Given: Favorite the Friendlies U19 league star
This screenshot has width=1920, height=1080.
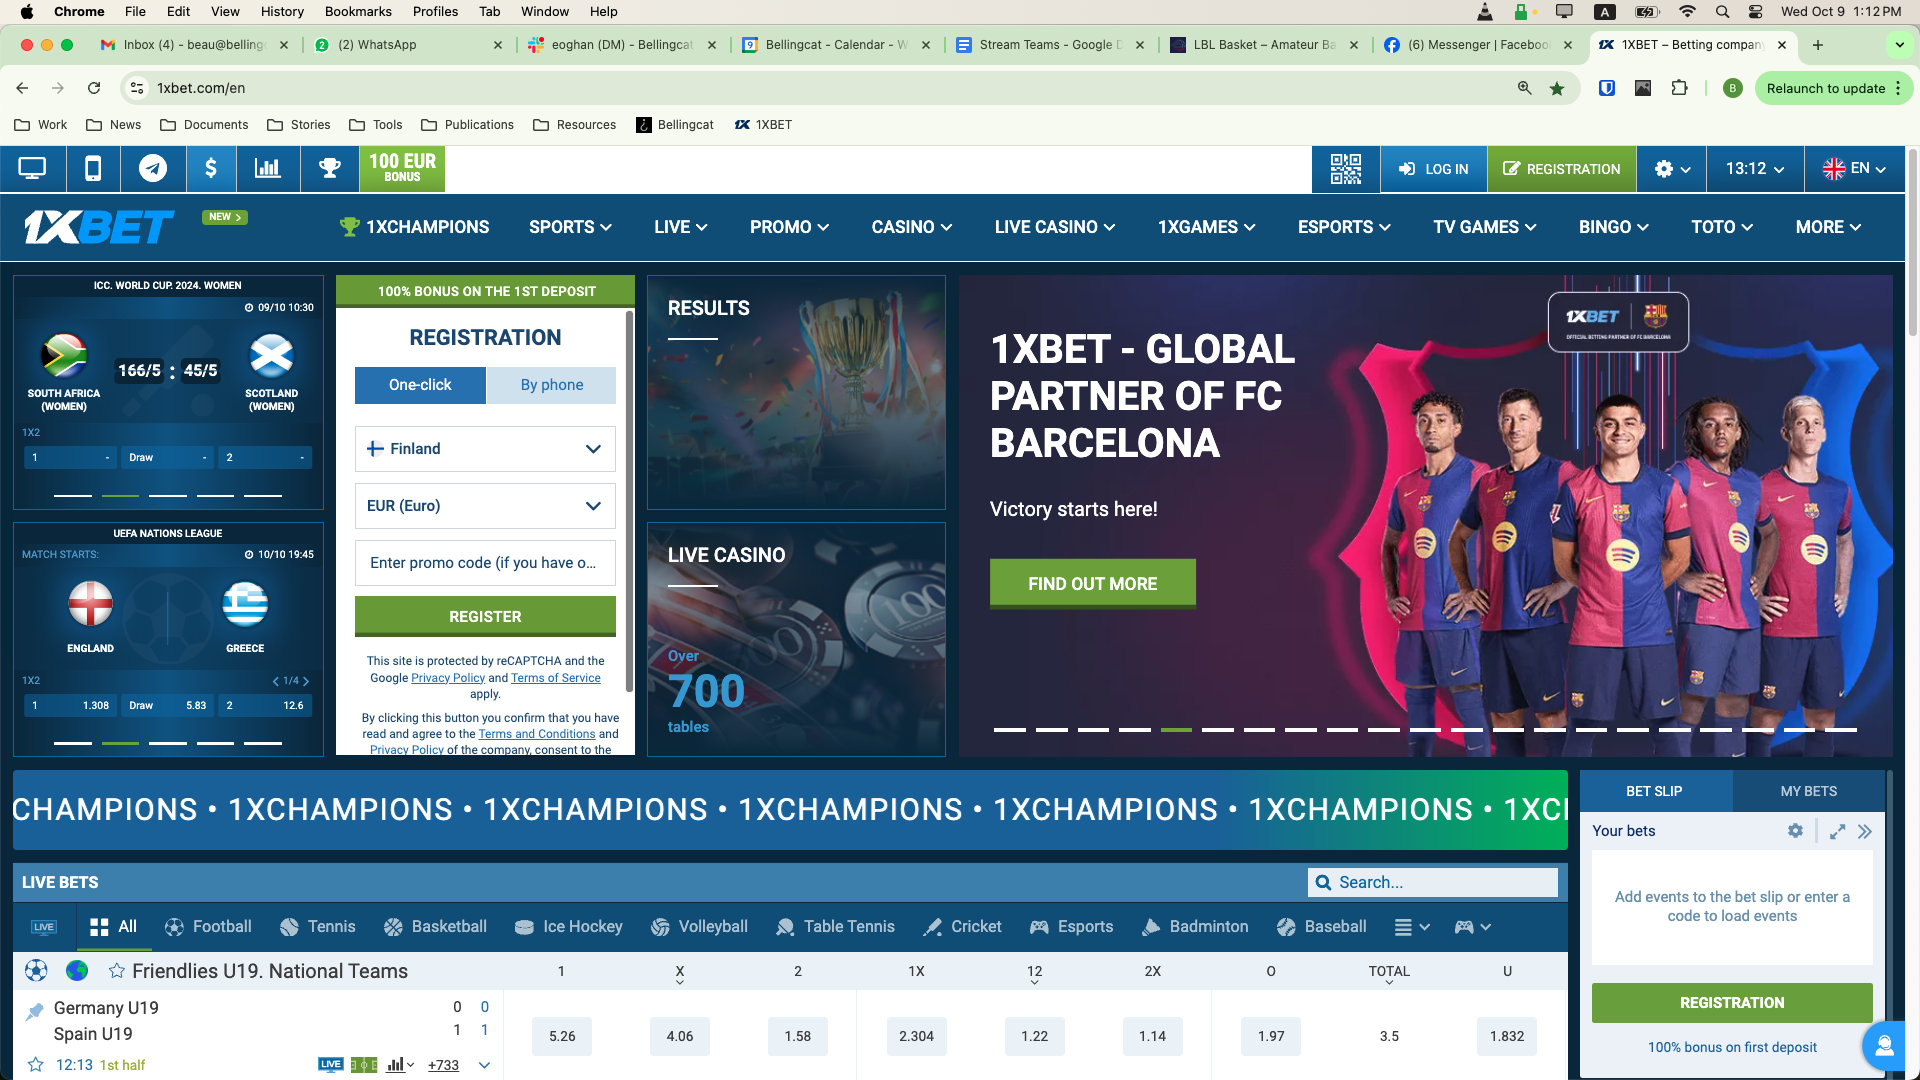Looking at the screenshot, I should pyautogui.click(x=117, y=971).
